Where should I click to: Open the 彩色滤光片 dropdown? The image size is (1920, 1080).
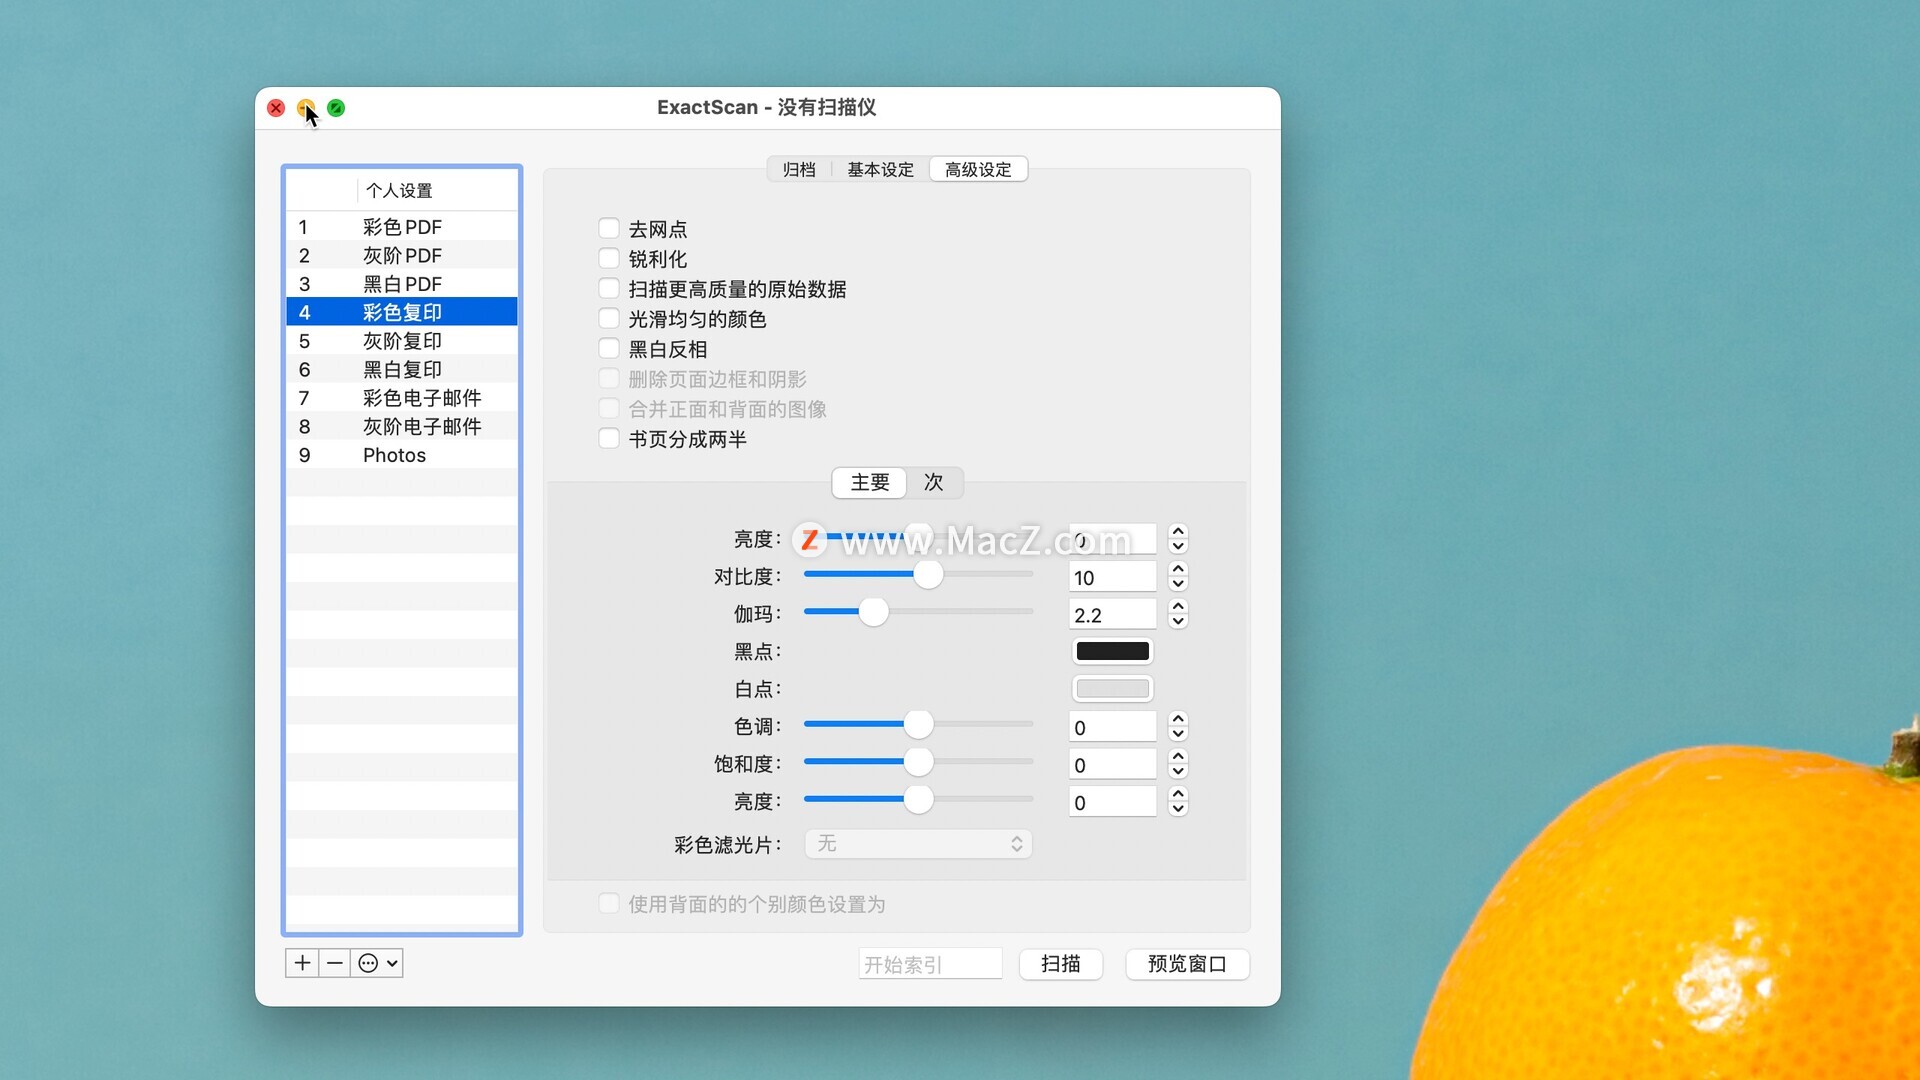point(918,844)
